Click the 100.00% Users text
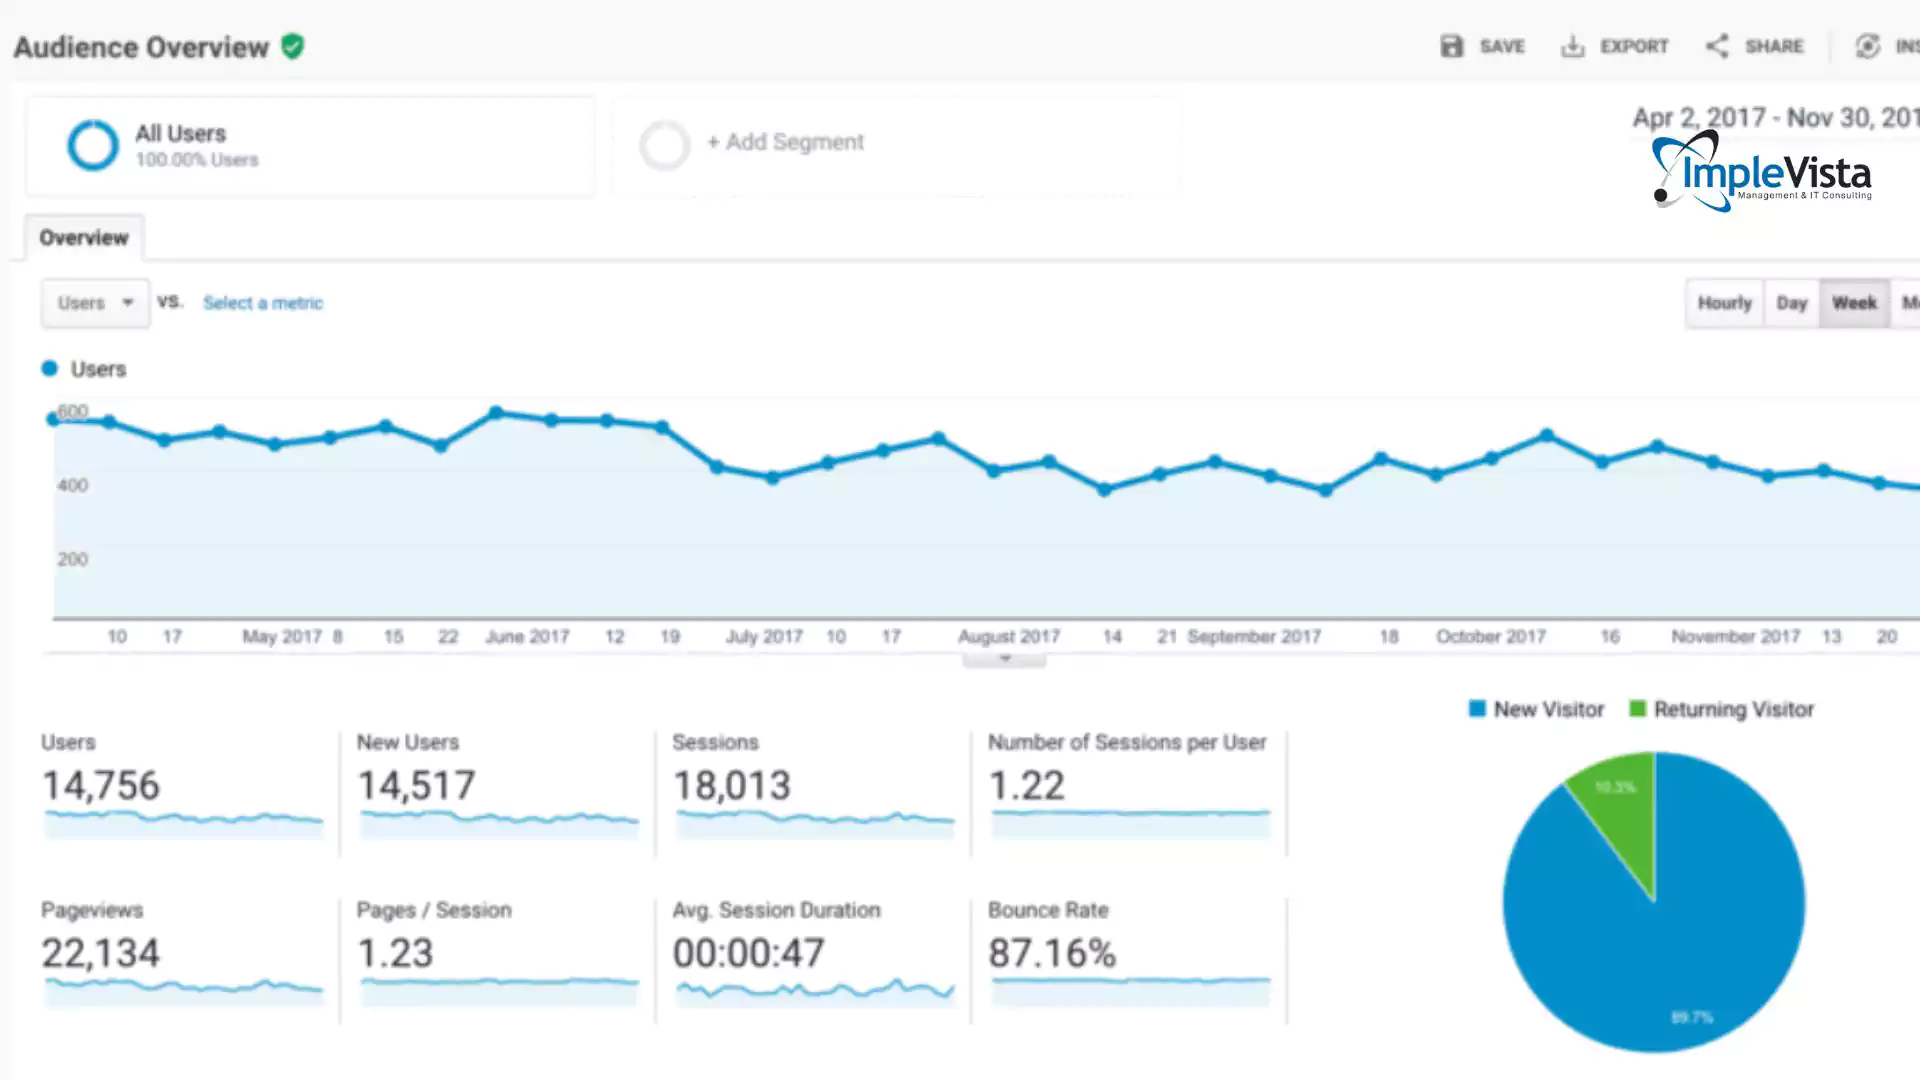This screenshot has height=1080, width=1920. pos(197,160)
